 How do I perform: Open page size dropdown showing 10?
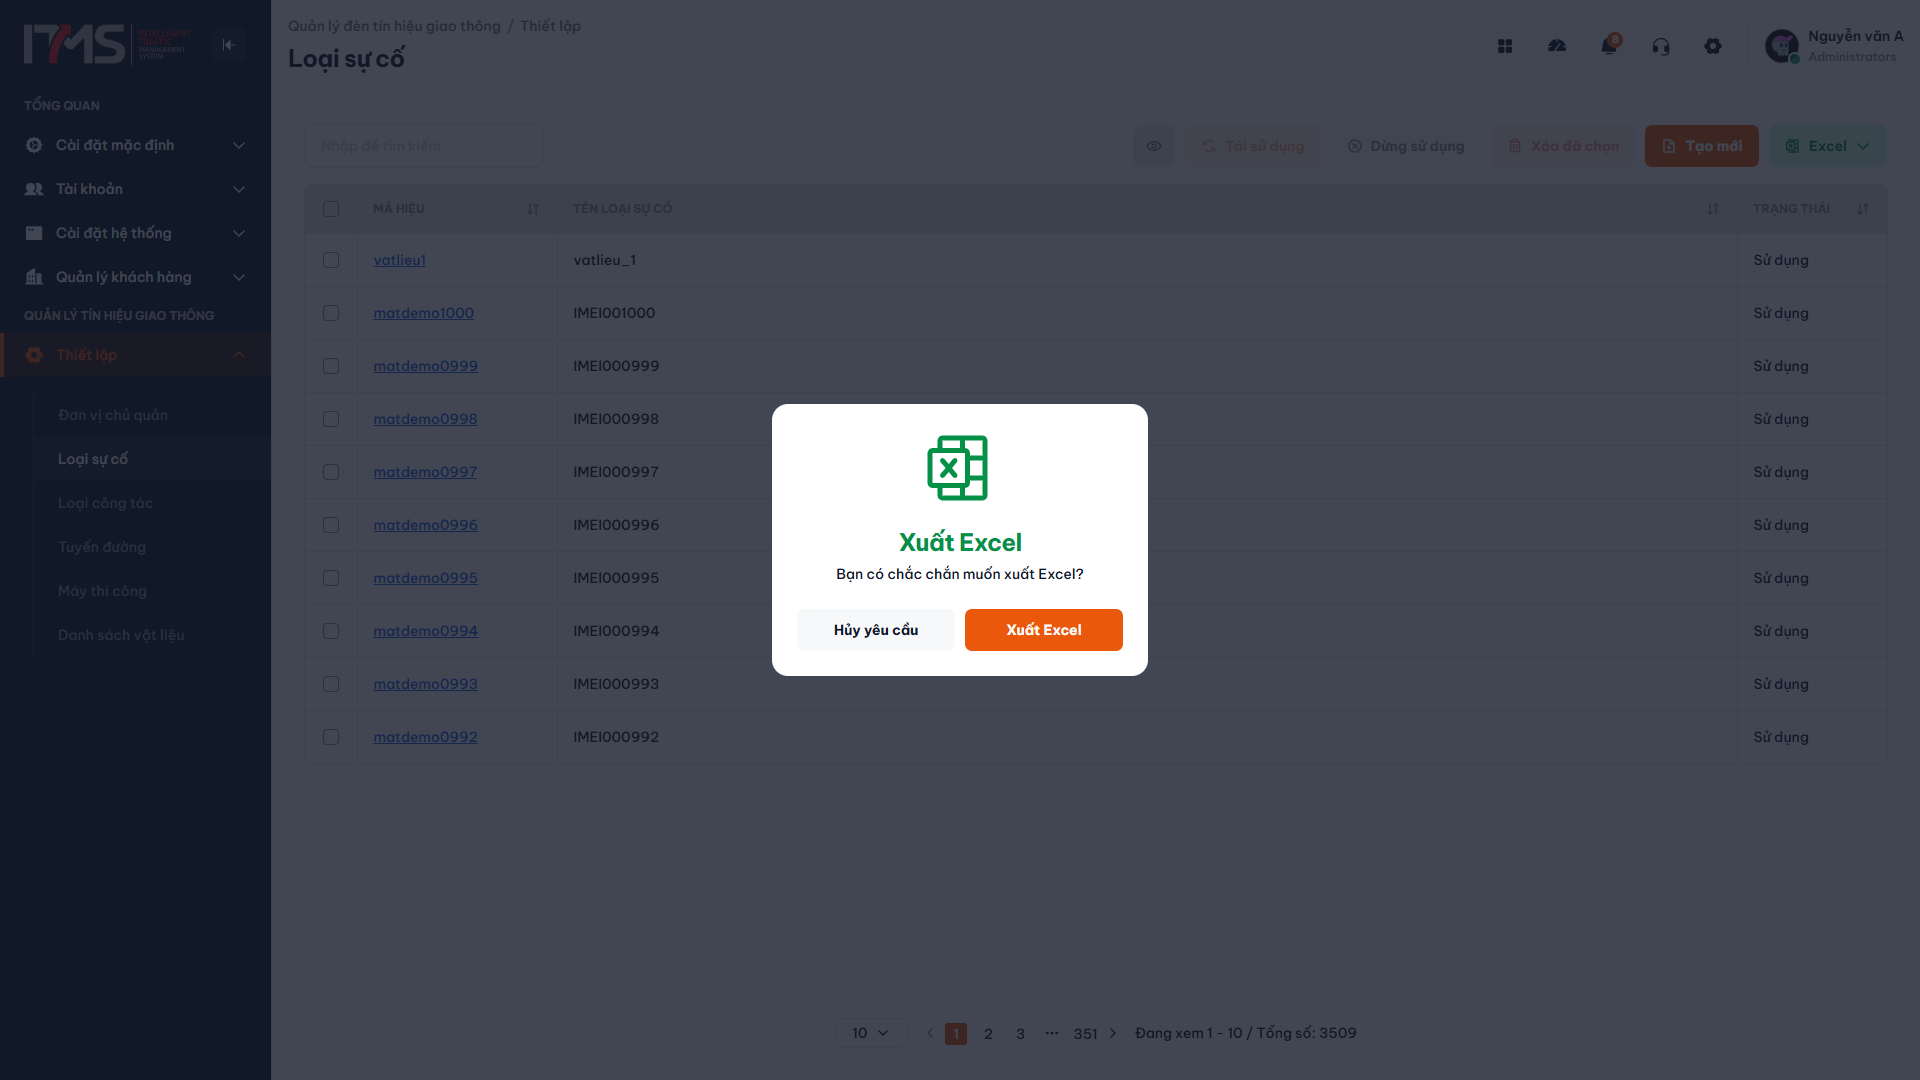pyautogui.click(x=871, y=1033)
